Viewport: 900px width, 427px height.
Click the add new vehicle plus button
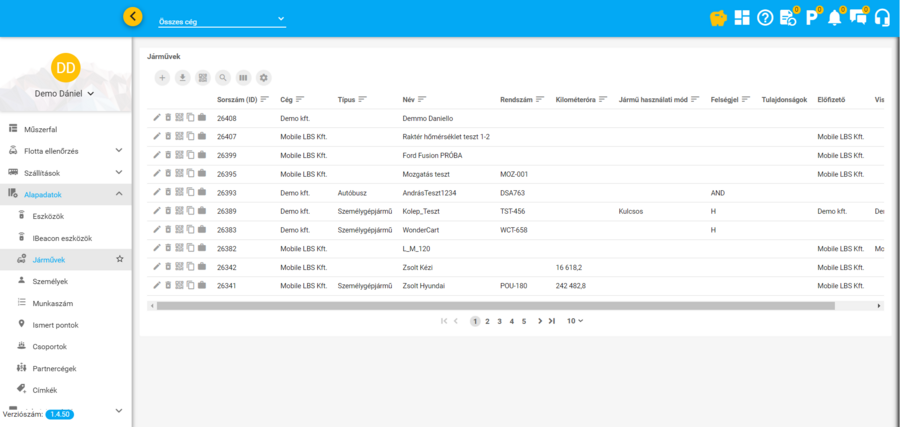coord(163,78)
